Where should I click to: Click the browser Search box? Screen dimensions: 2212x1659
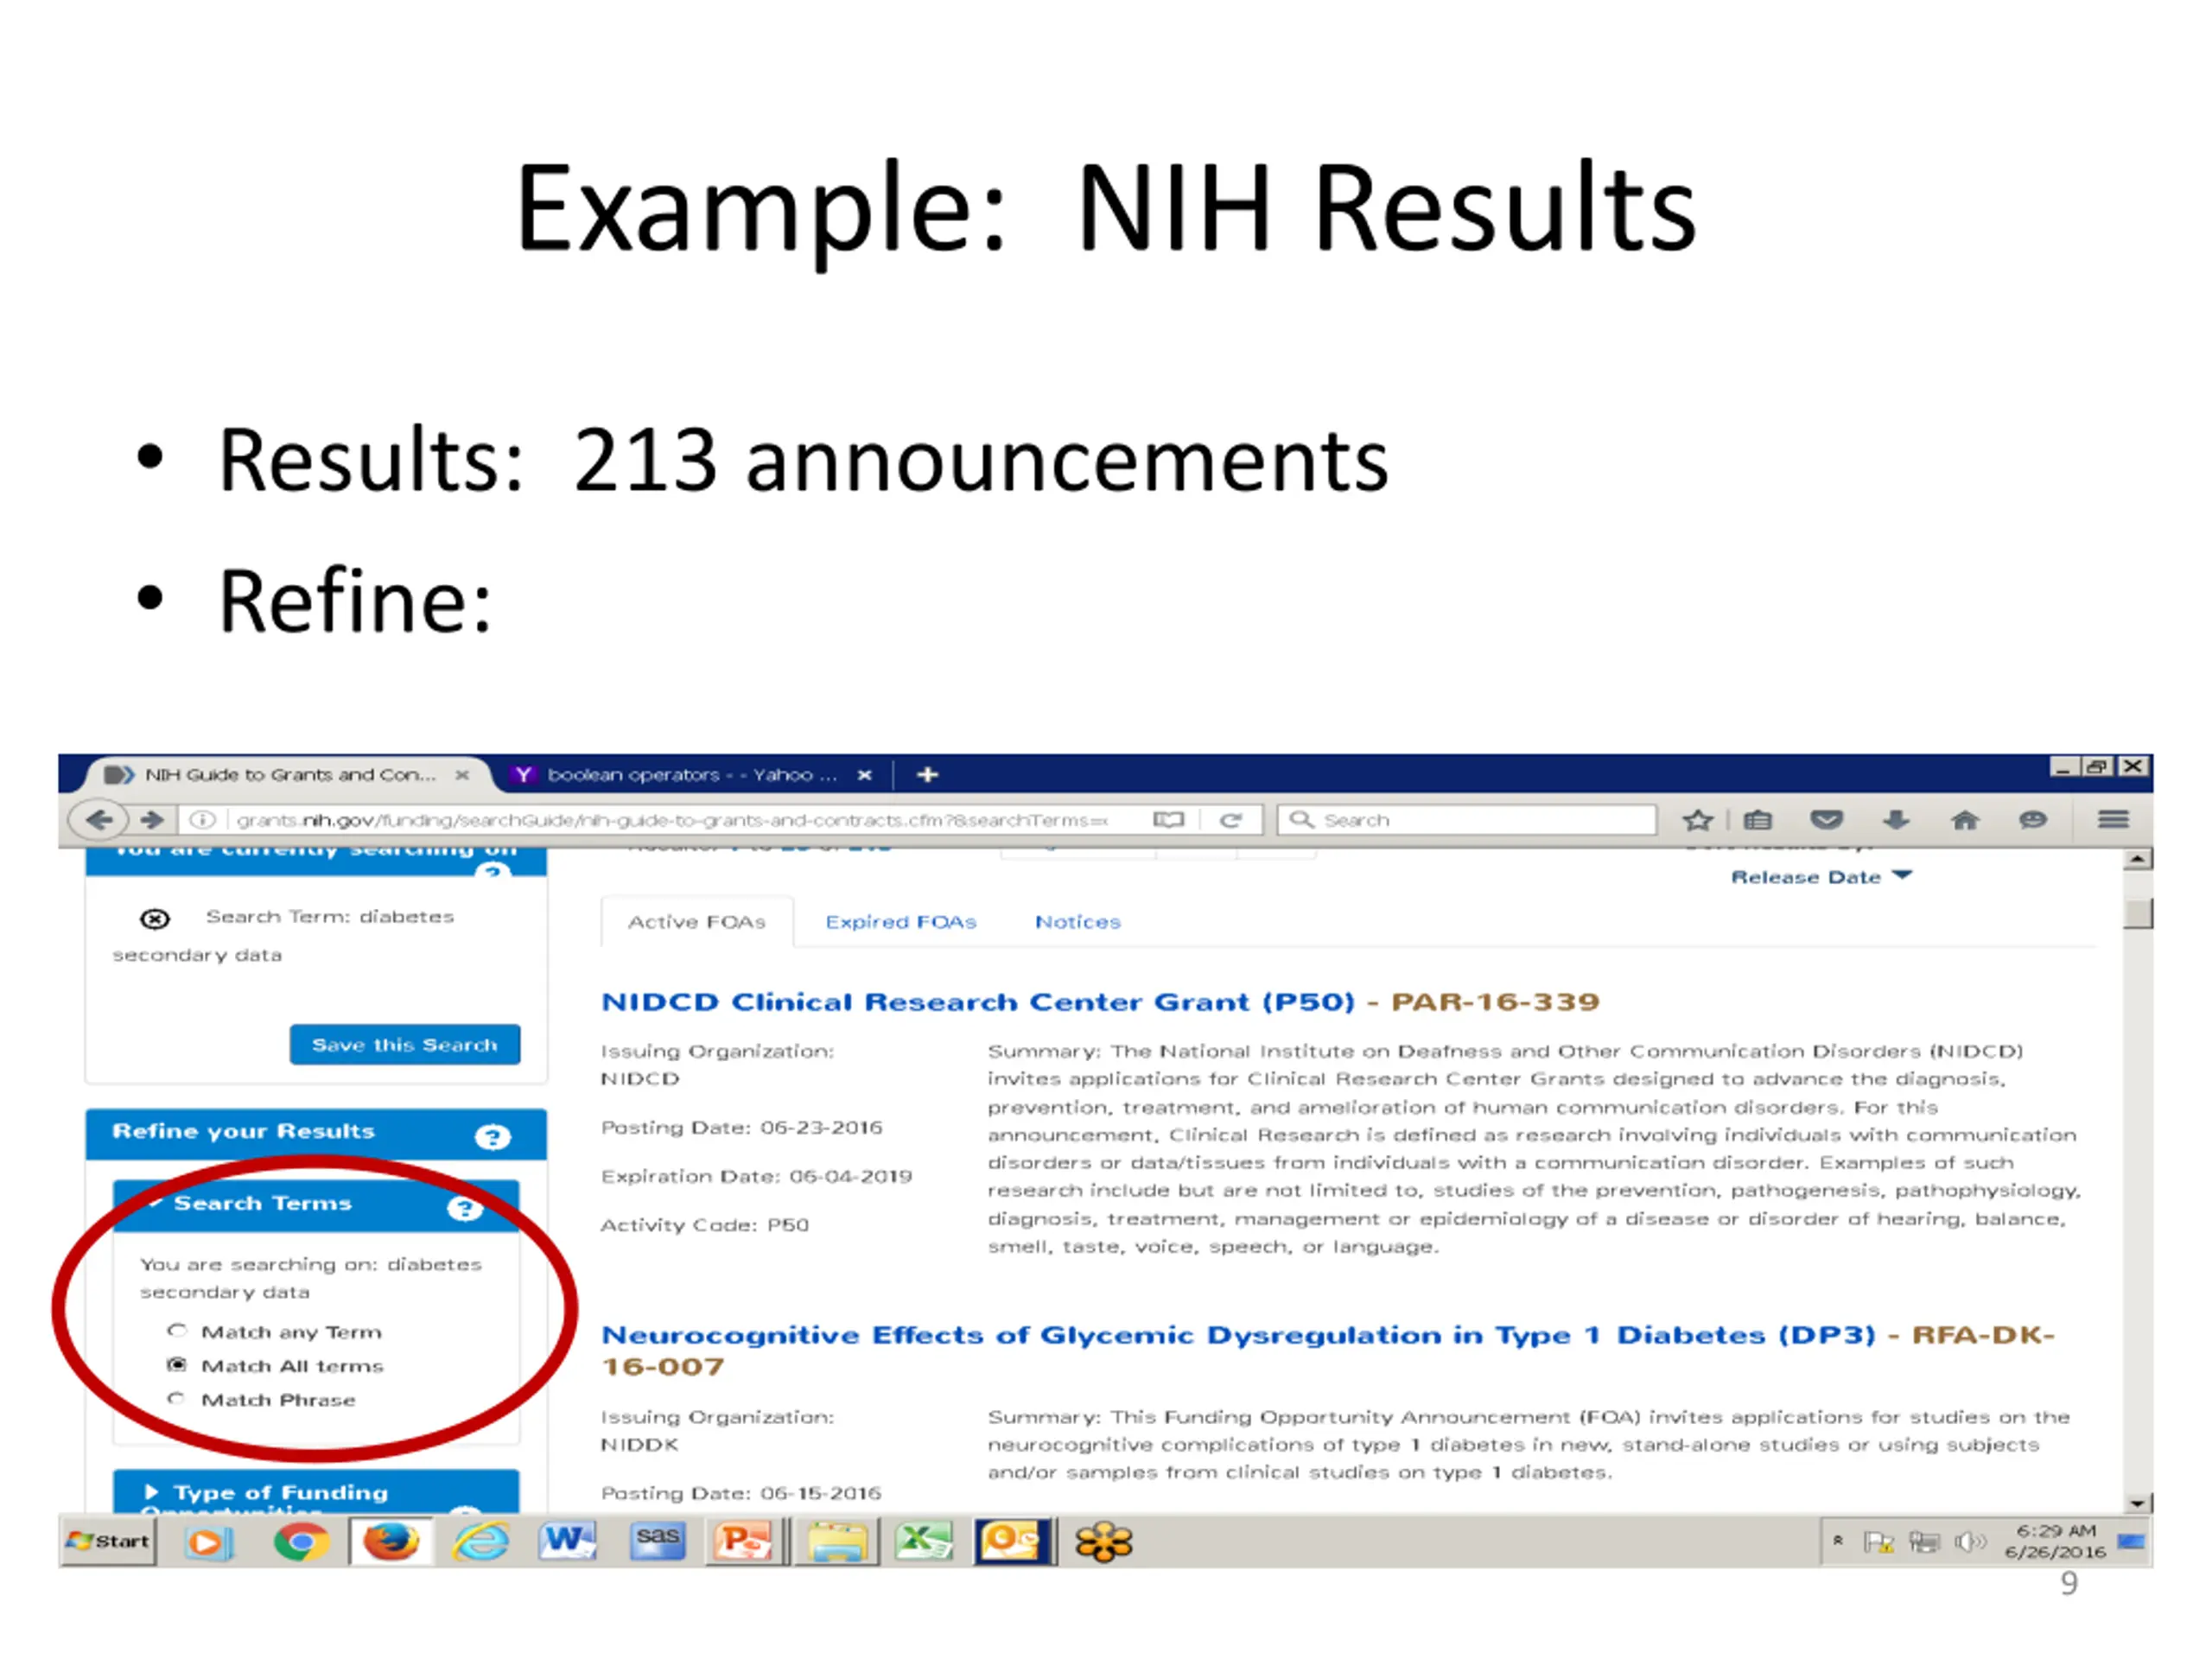pos(1467,820)
